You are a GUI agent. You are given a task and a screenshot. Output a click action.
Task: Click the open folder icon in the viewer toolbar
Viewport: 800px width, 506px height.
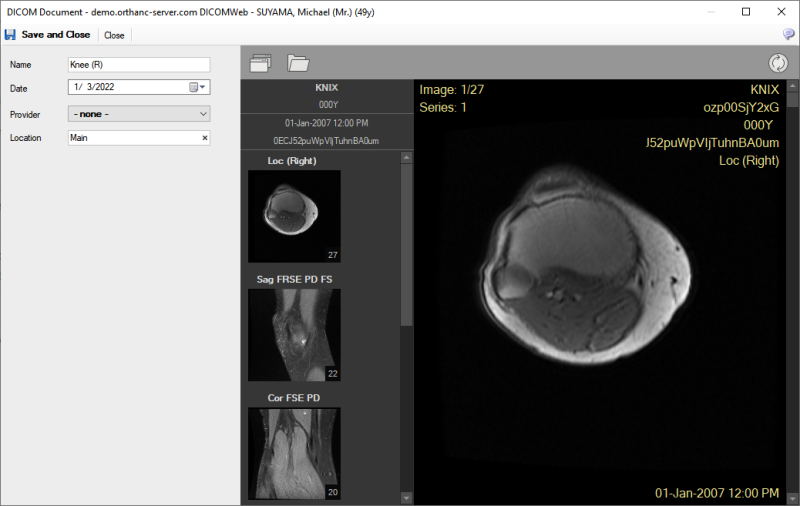point(298,63)
